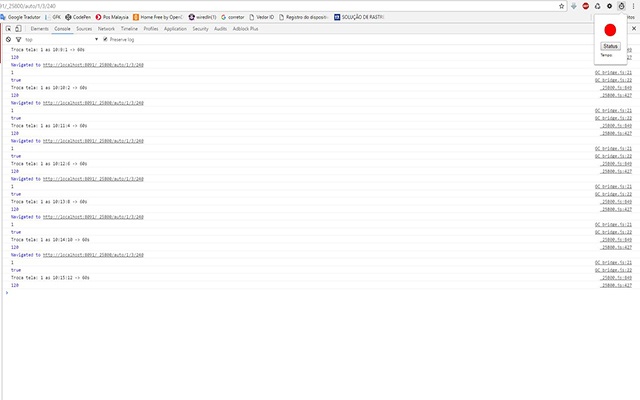Go to the Network tab
640x400 pixels.
point(106,29)
